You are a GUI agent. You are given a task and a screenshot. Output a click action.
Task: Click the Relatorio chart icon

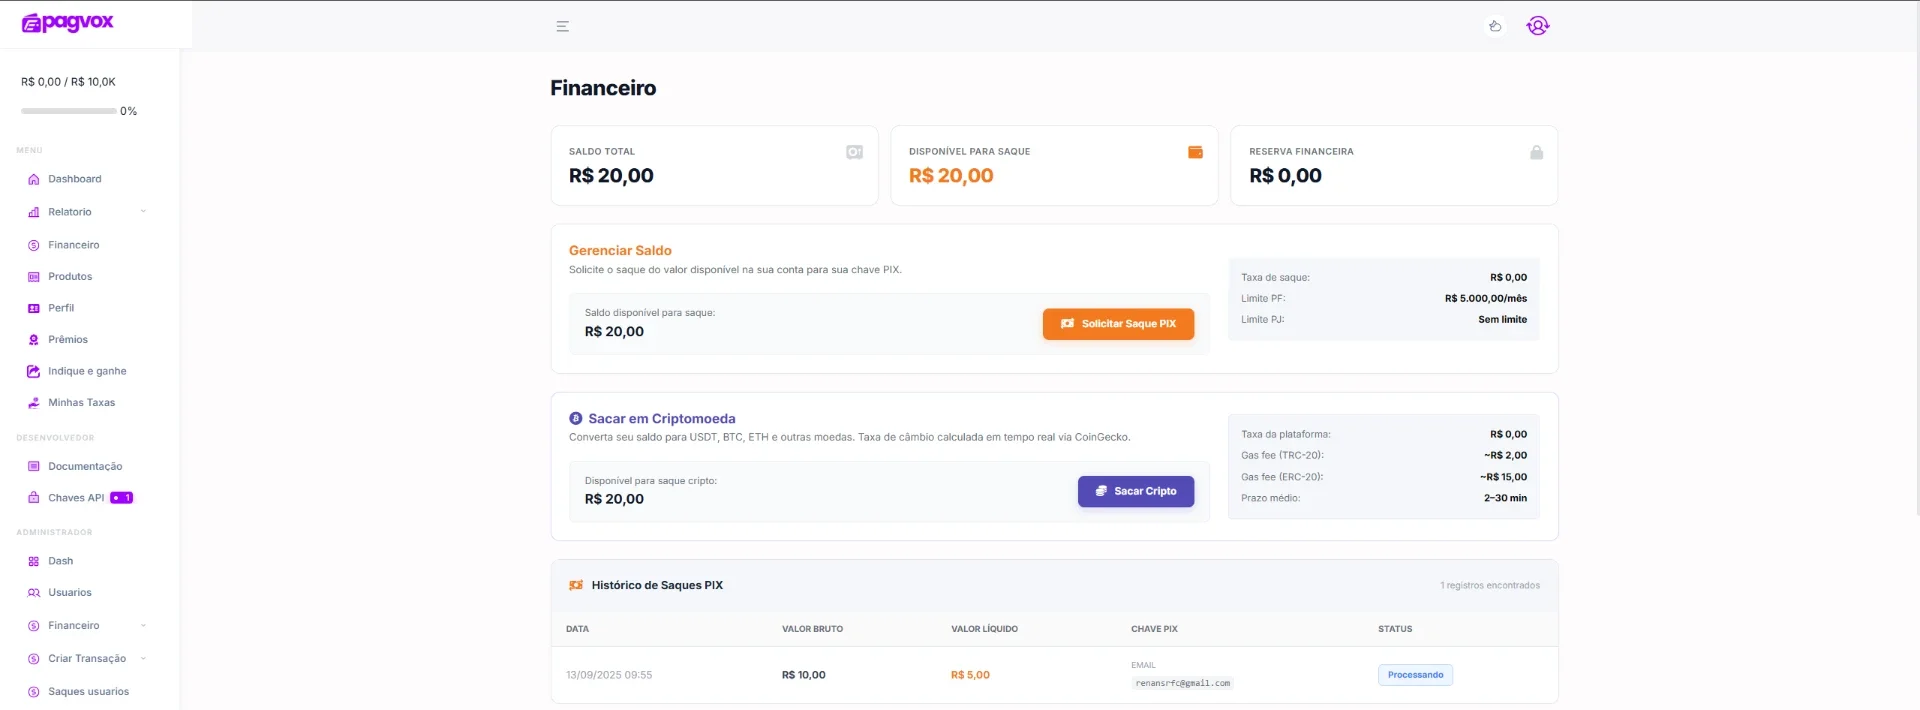34,212
